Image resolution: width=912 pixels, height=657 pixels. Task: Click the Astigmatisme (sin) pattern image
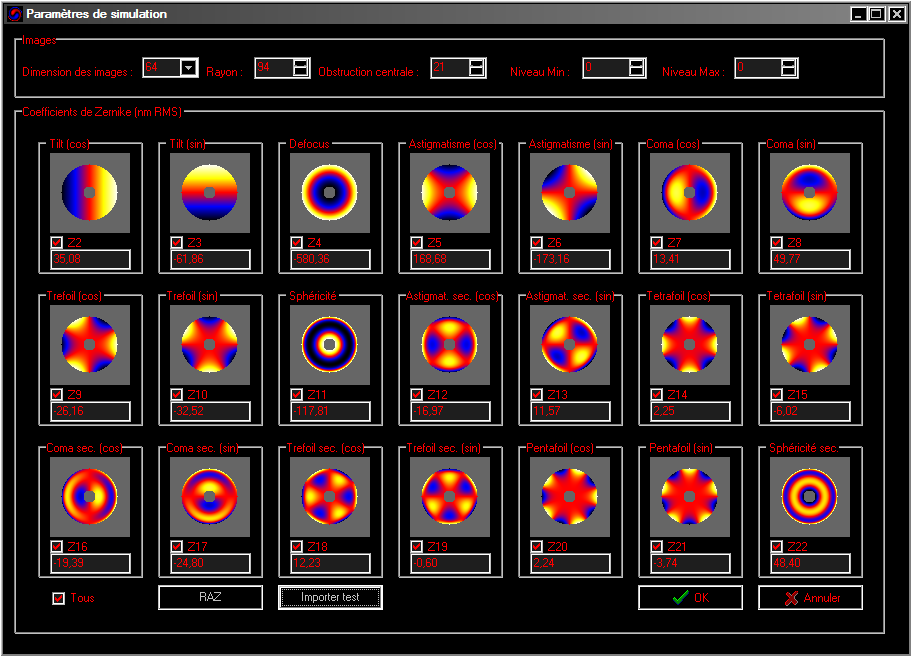coord(569,193)
